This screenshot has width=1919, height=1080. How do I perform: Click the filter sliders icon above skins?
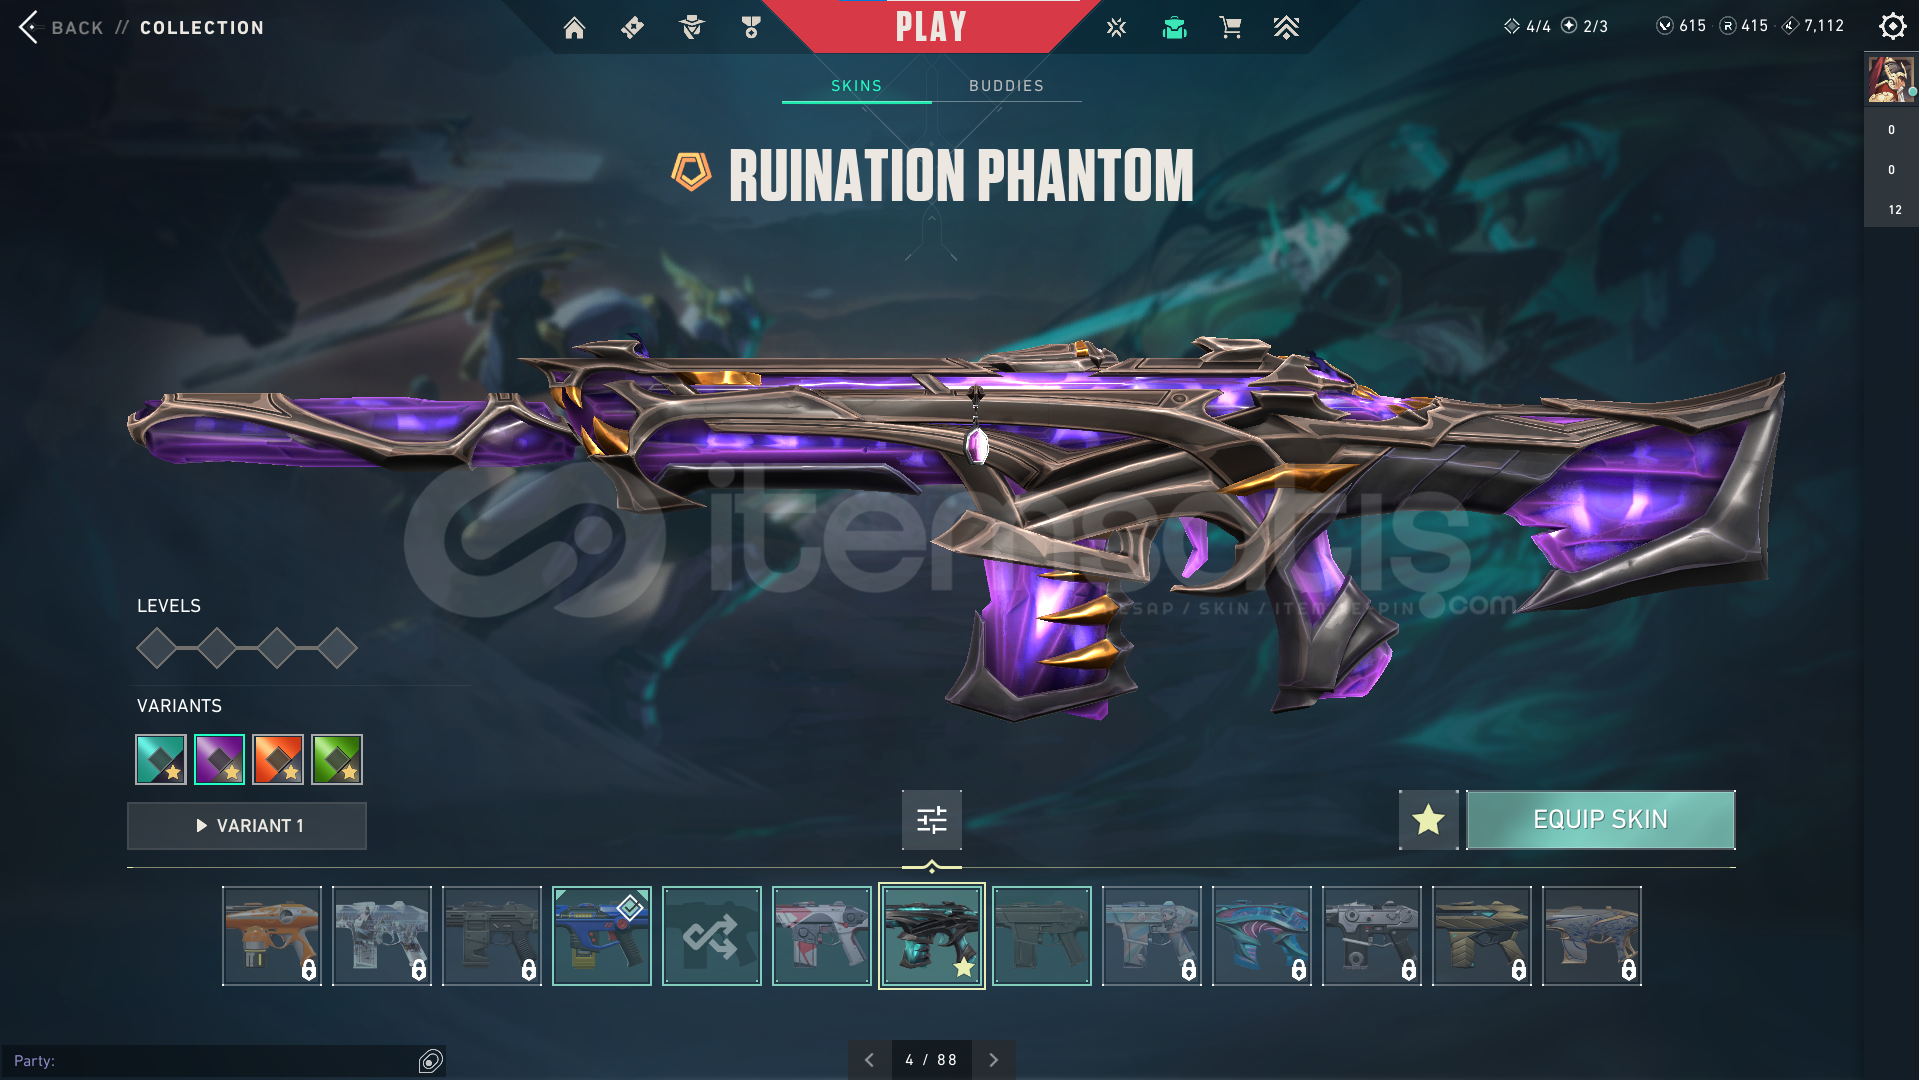point(932,820)
